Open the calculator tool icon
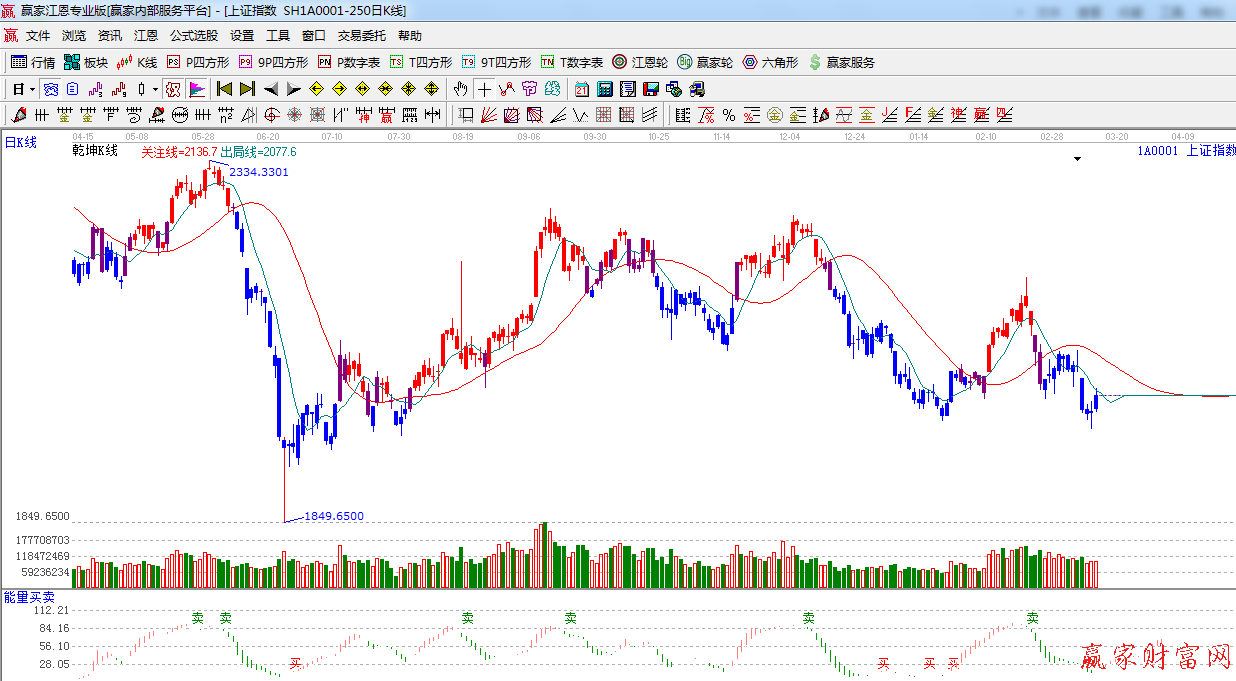The height and width of the screenshot is (681, 1236). tap(605, 89)
